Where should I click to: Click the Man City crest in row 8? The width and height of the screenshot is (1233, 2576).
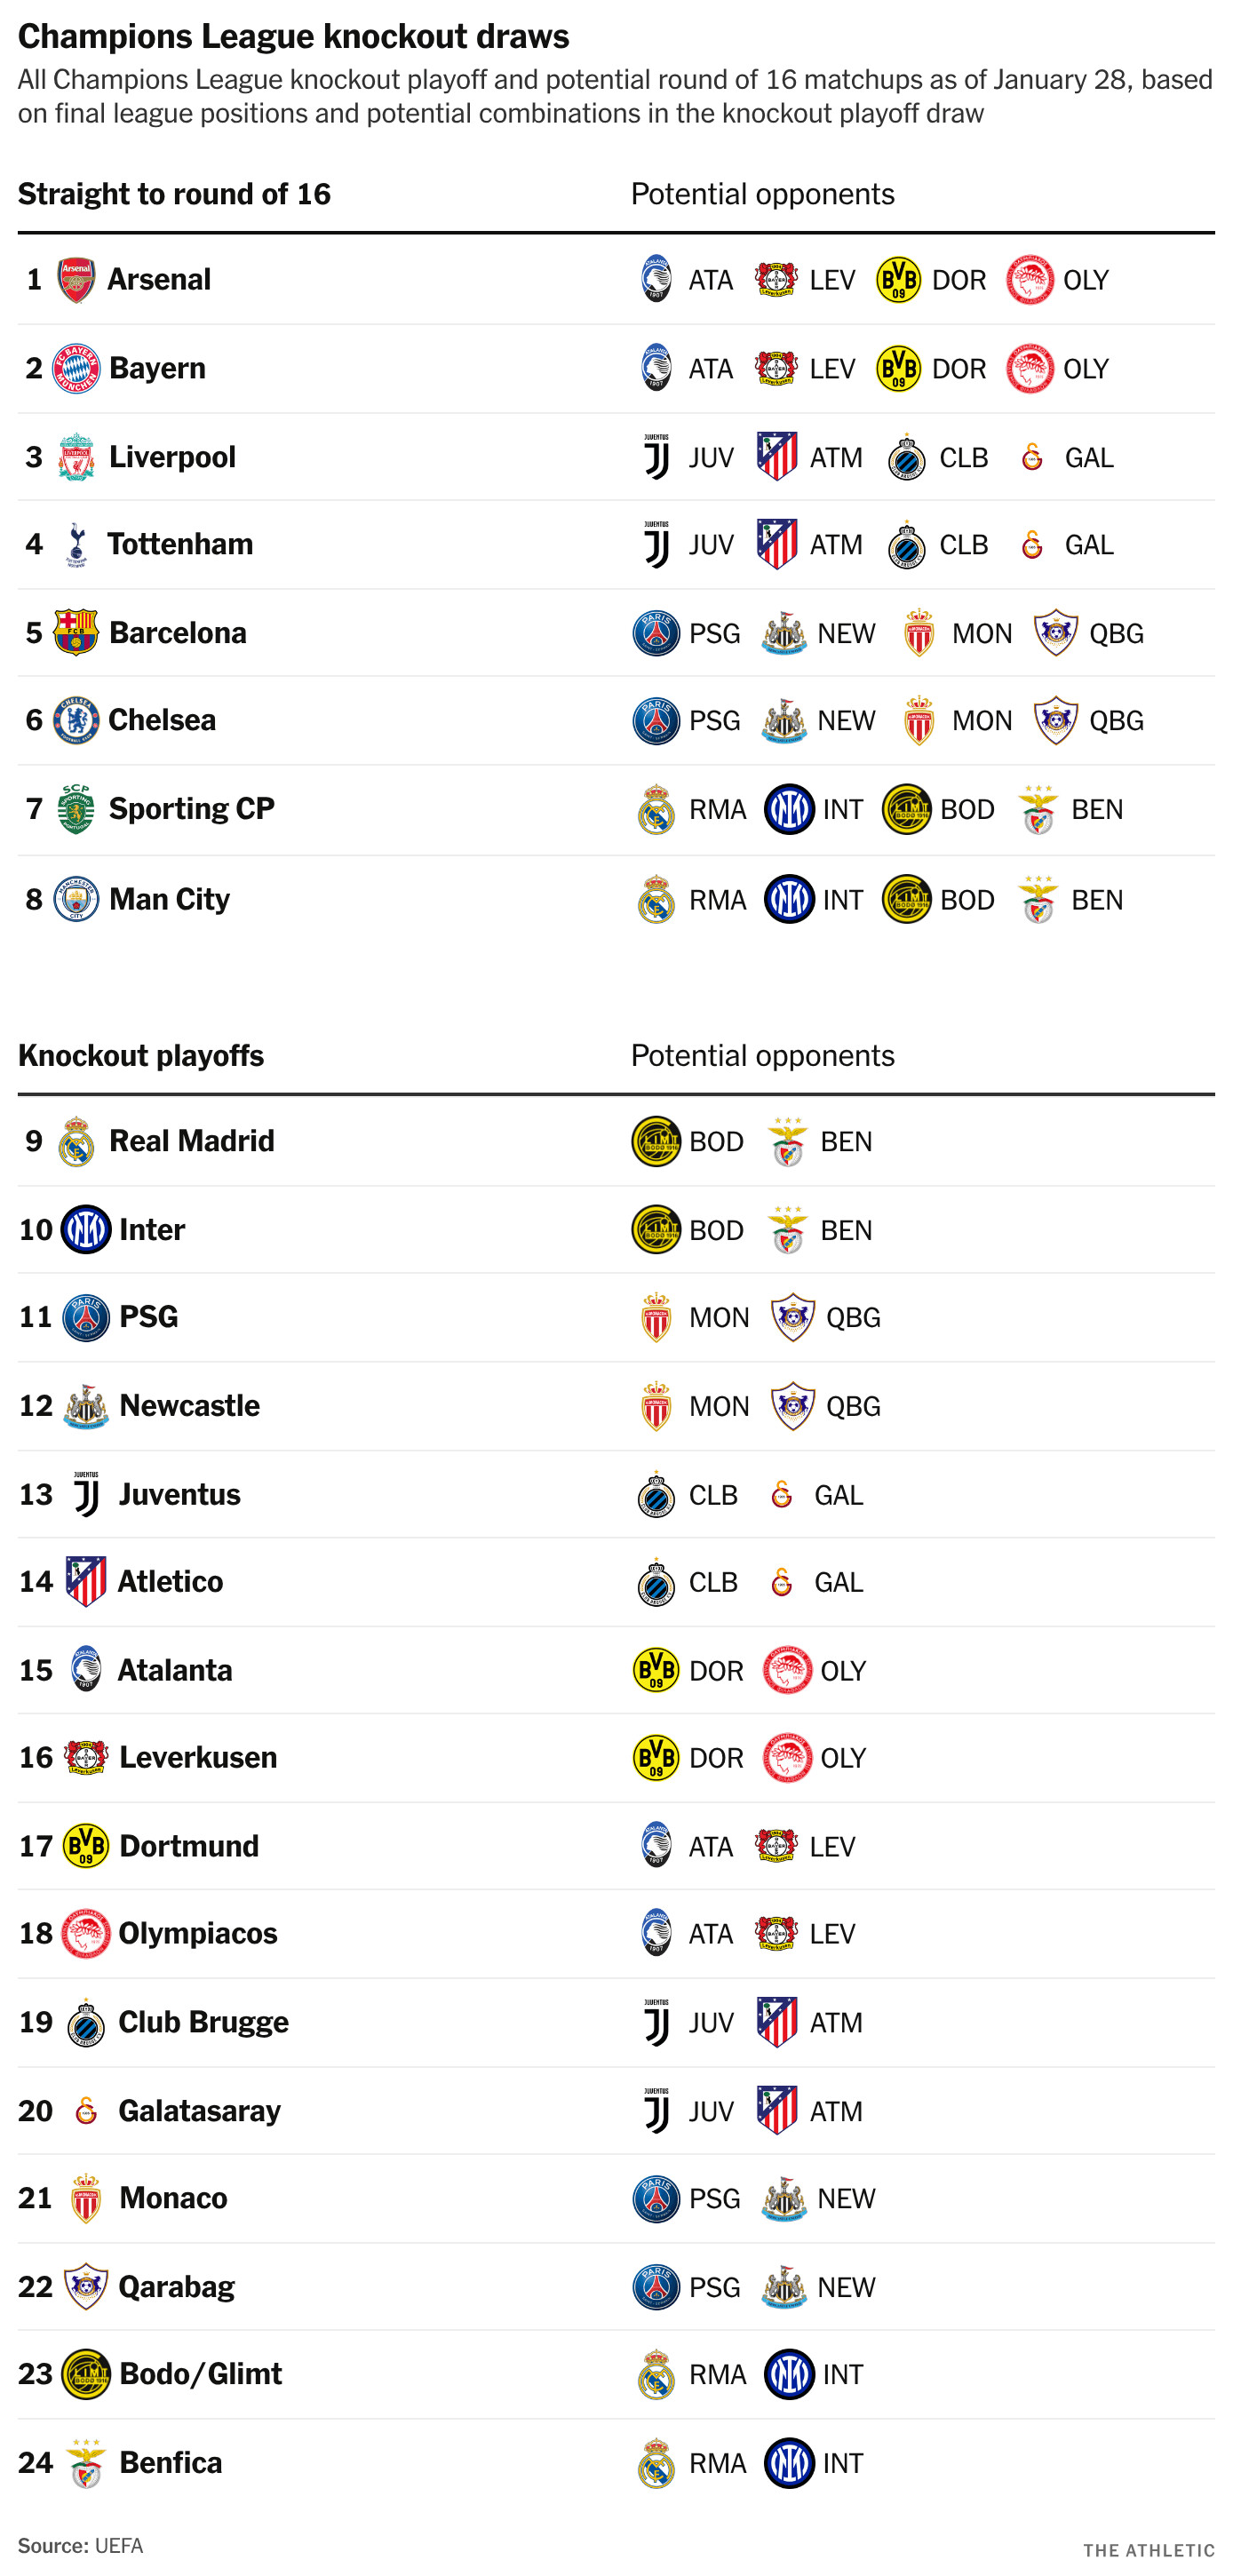[x=76, y=899]
